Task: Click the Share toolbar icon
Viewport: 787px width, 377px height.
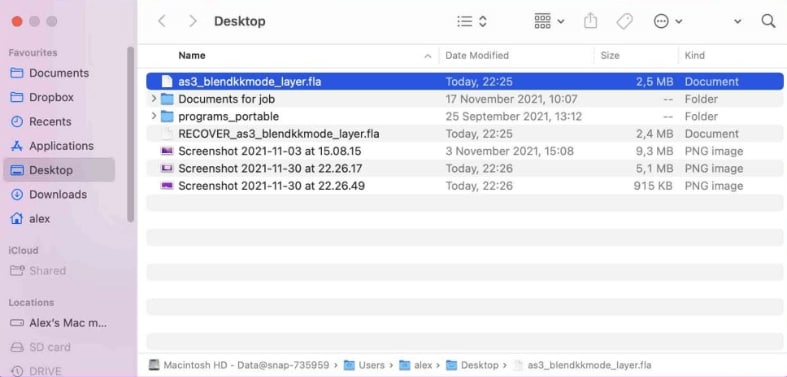Action: click(591, 21)
